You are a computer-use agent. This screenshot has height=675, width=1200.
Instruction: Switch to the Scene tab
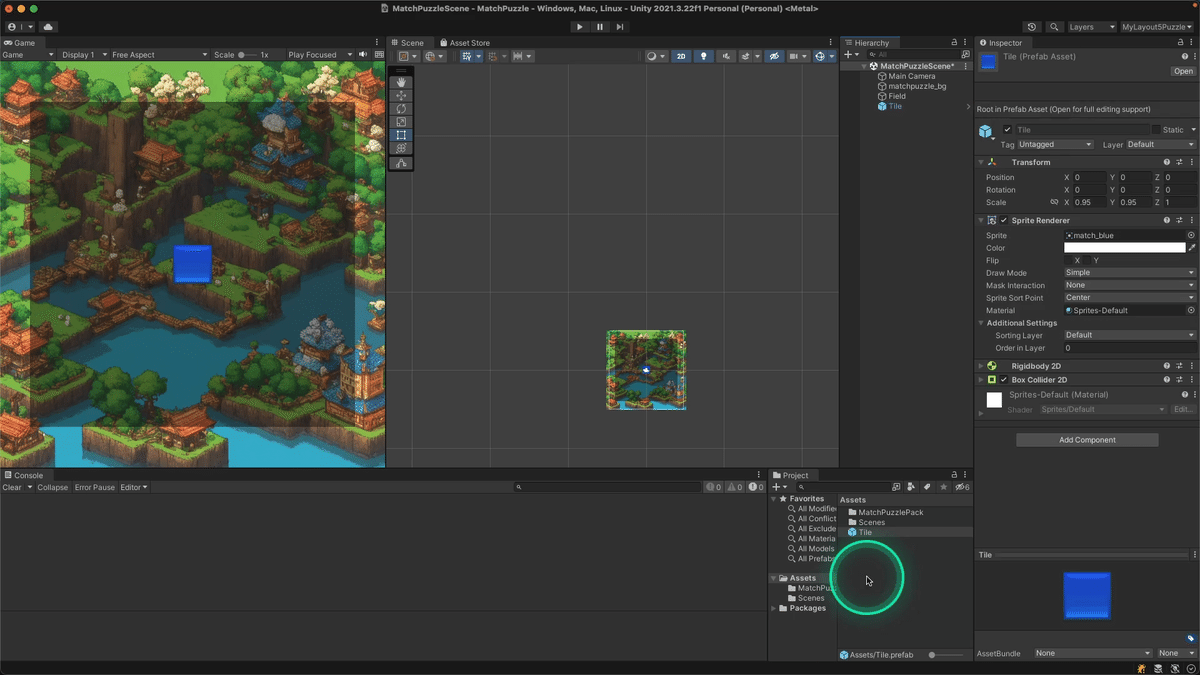point(407,43)
